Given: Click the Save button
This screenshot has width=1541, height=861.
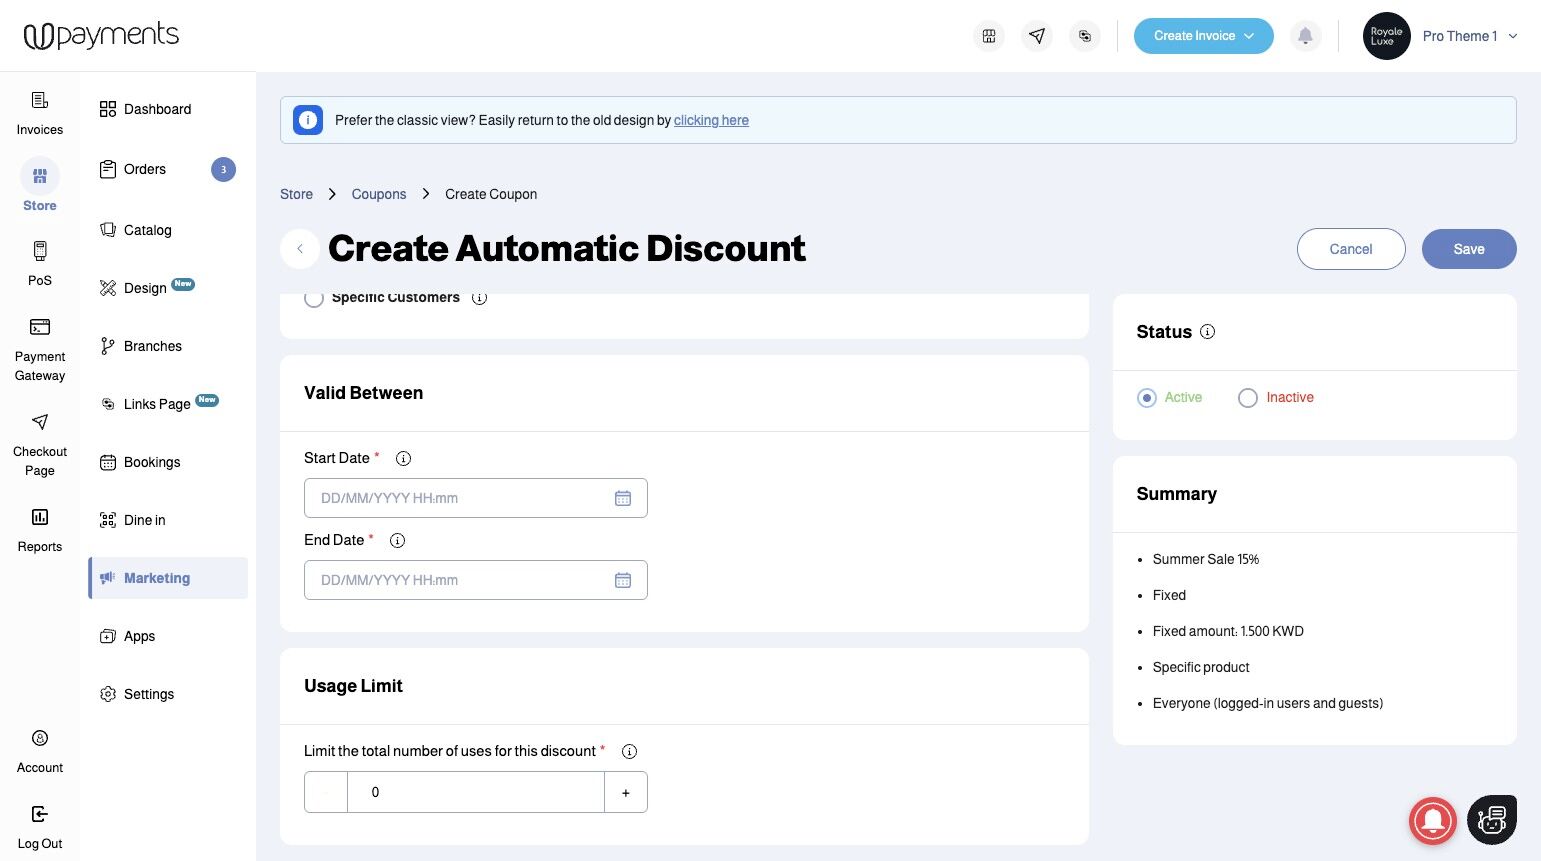Looking at the screenshot, I should click(1468, 249).
